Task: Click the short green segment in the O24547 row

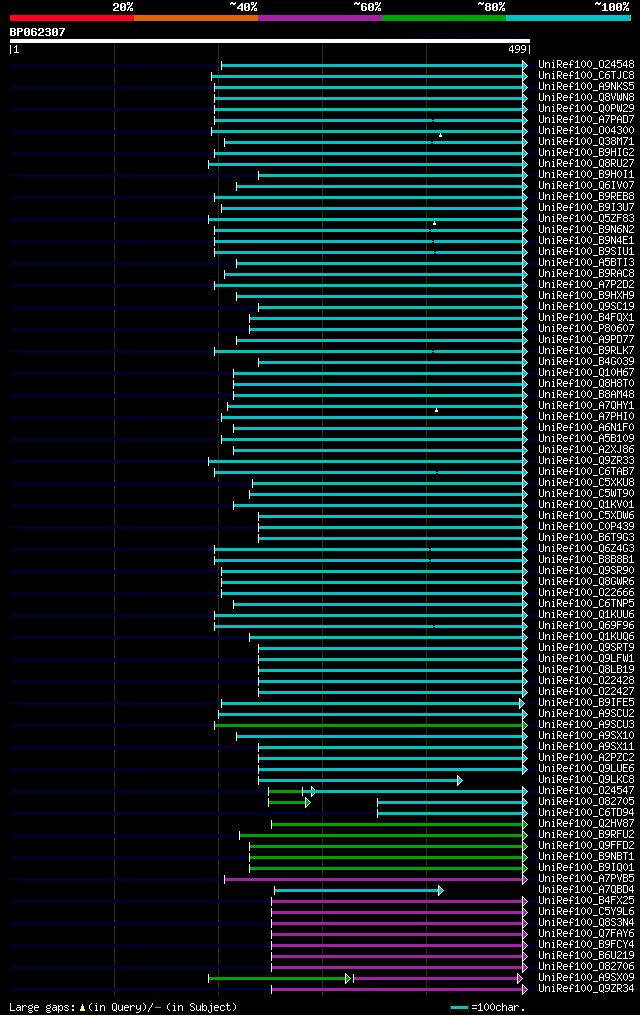Action: point(285,792)
